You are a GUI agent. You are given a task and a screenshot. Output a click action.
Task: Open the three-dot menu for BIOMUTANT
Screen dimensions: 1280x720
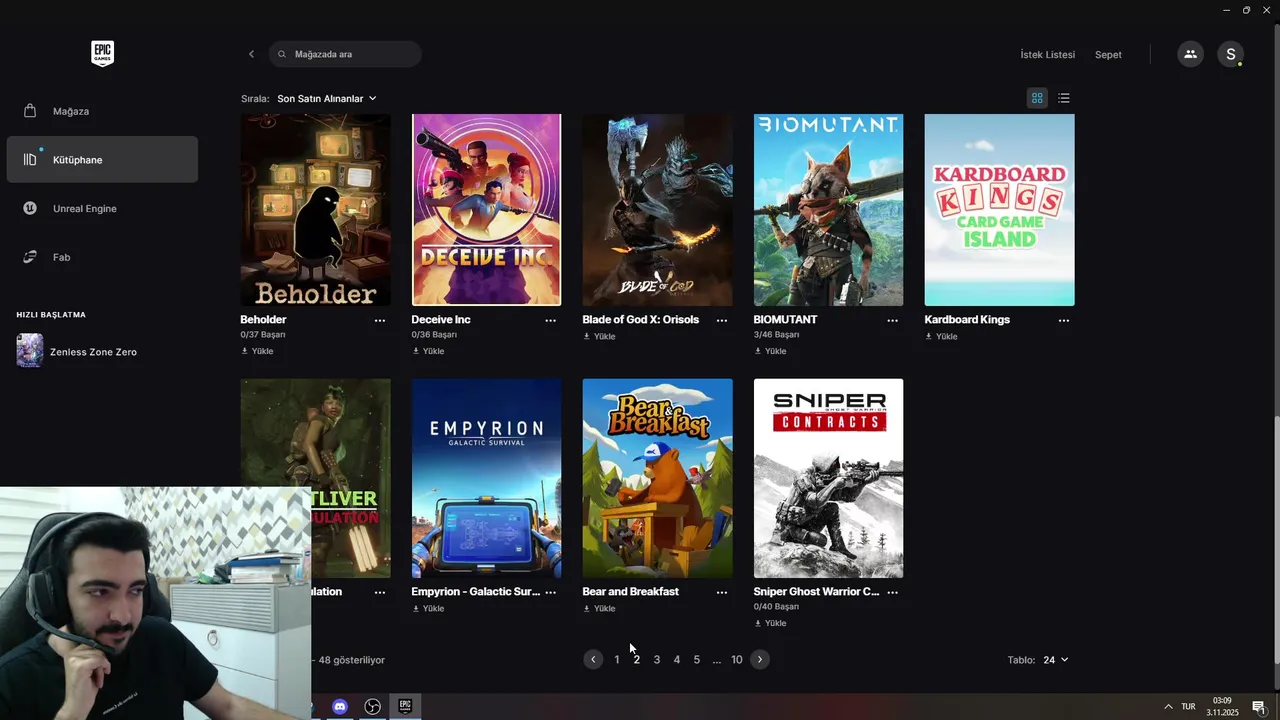(892, 320)
